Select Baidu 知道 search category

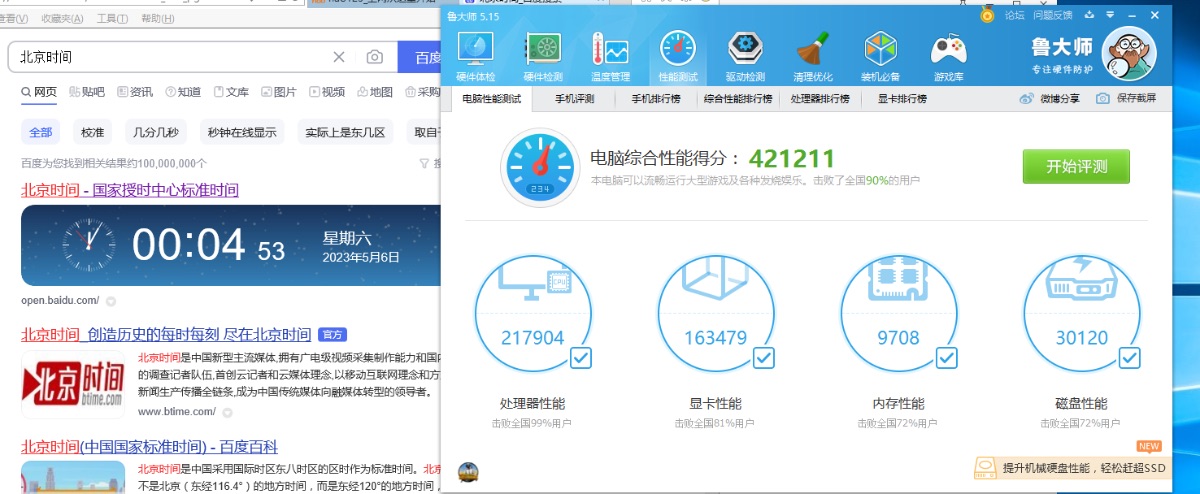click(x=183, y=92)
